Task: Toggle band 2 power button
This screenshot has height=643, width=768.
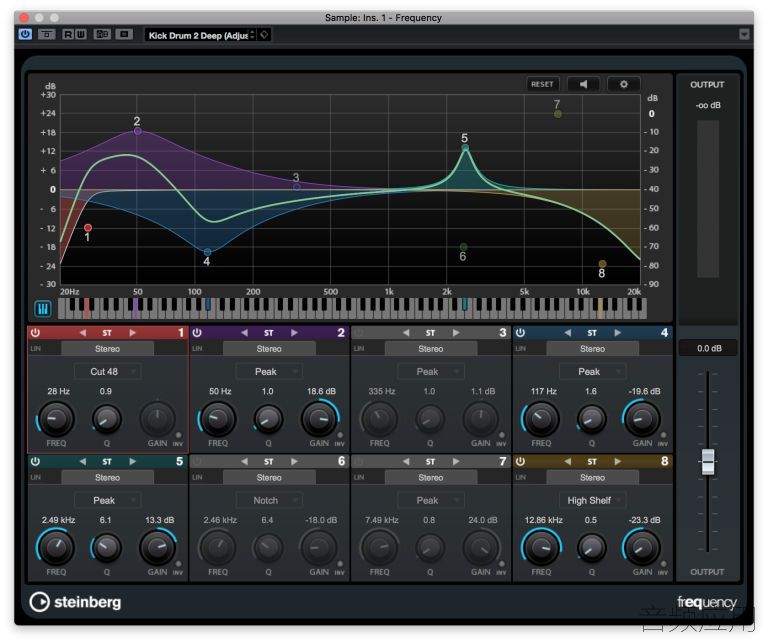Action: coord(197,333)
